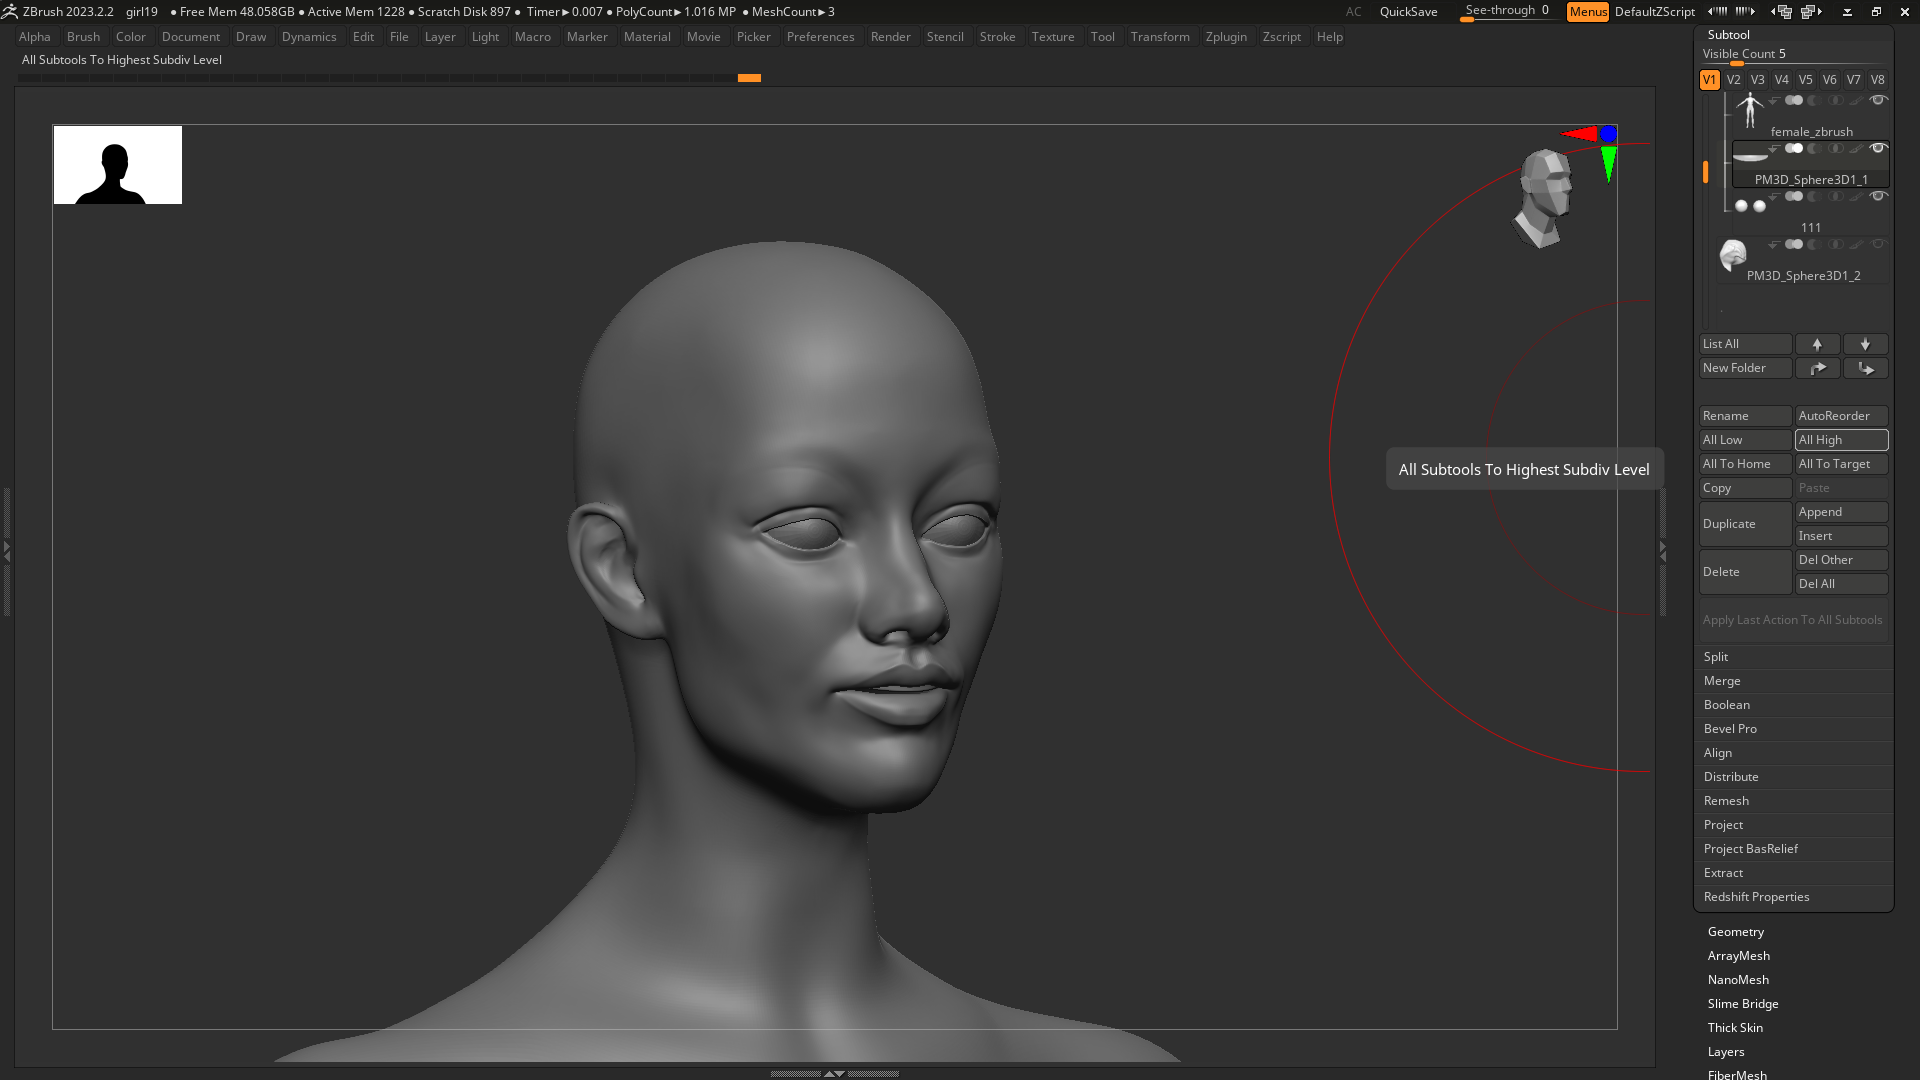This screenshot has height=1080, width=1920.
Task: Toggle visibility eye of PM3D_Sphere3D1_2 subtool
Action: pos(1878,244)
